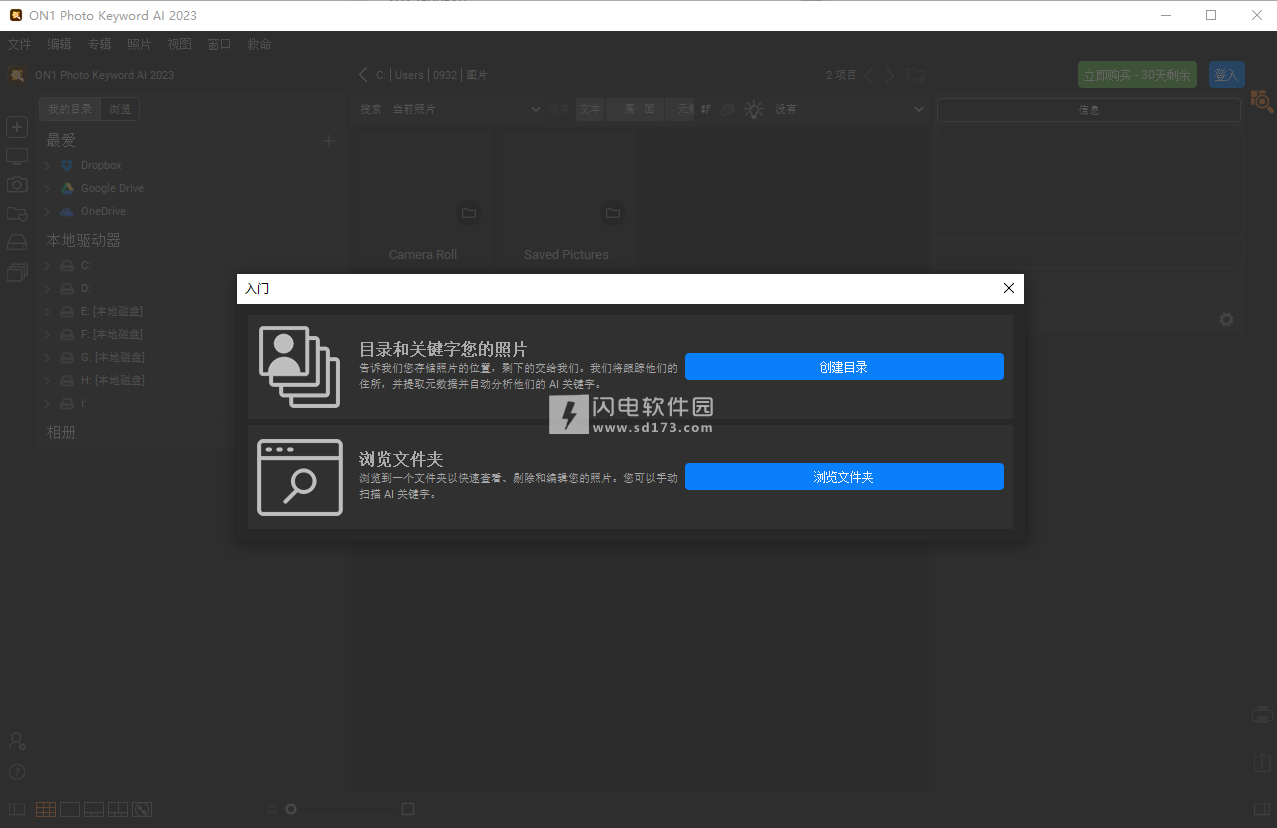
Task: Open the 救命 help menu
Action: coord(260,44)
